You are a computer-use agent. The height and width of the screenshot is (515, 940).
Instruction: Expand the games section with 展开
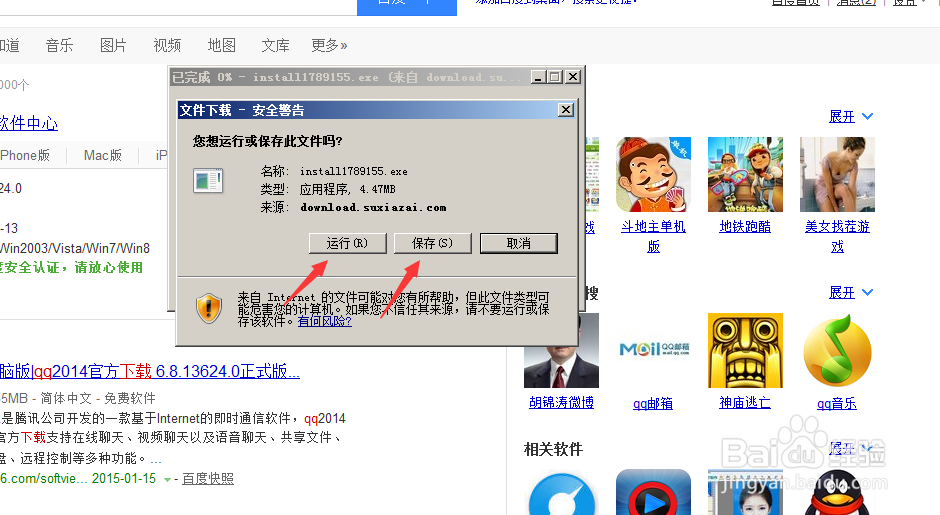coord(851,116)
